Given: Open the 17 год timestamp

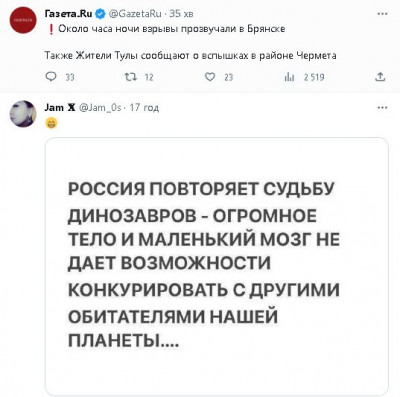Looking at the screenshot, I should tap(144, 108).
